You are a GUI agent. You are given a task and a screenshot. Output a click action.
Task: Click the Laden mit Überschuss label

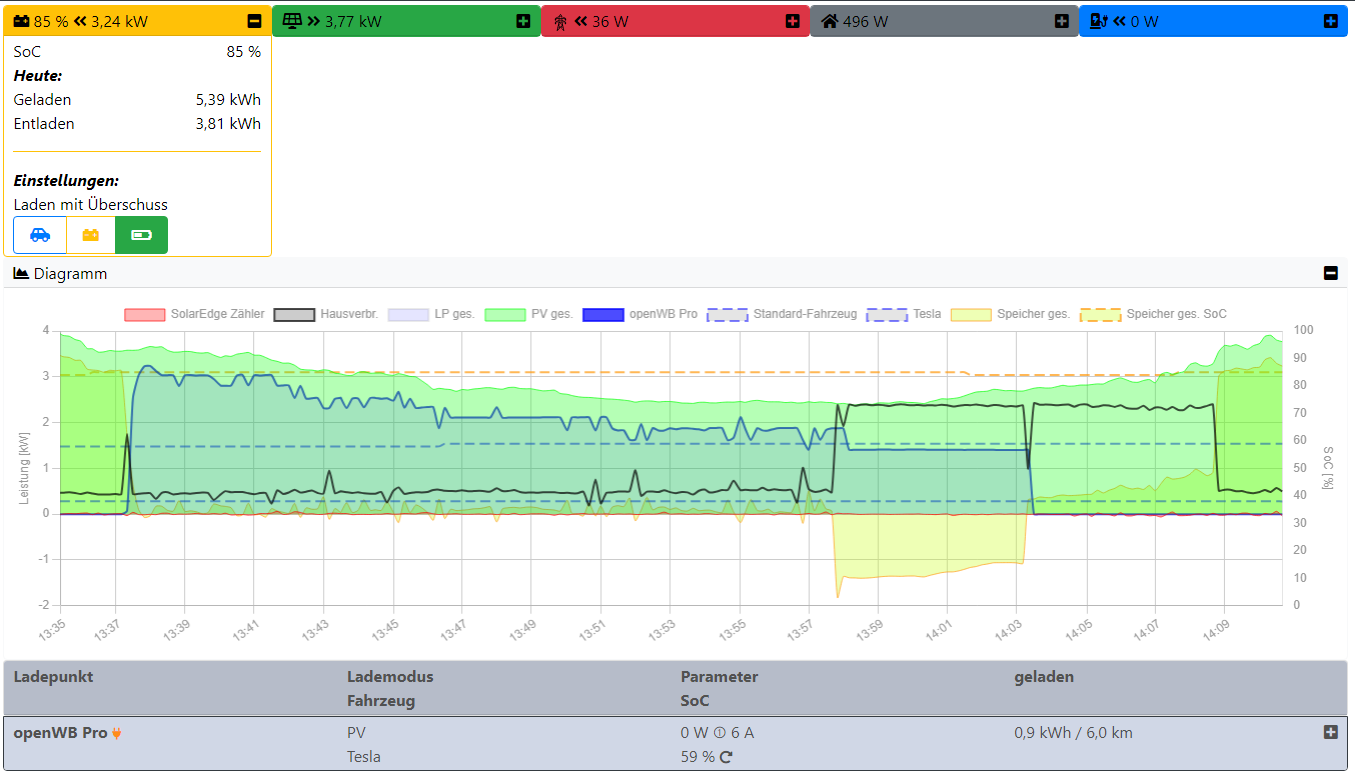point(91,205)
